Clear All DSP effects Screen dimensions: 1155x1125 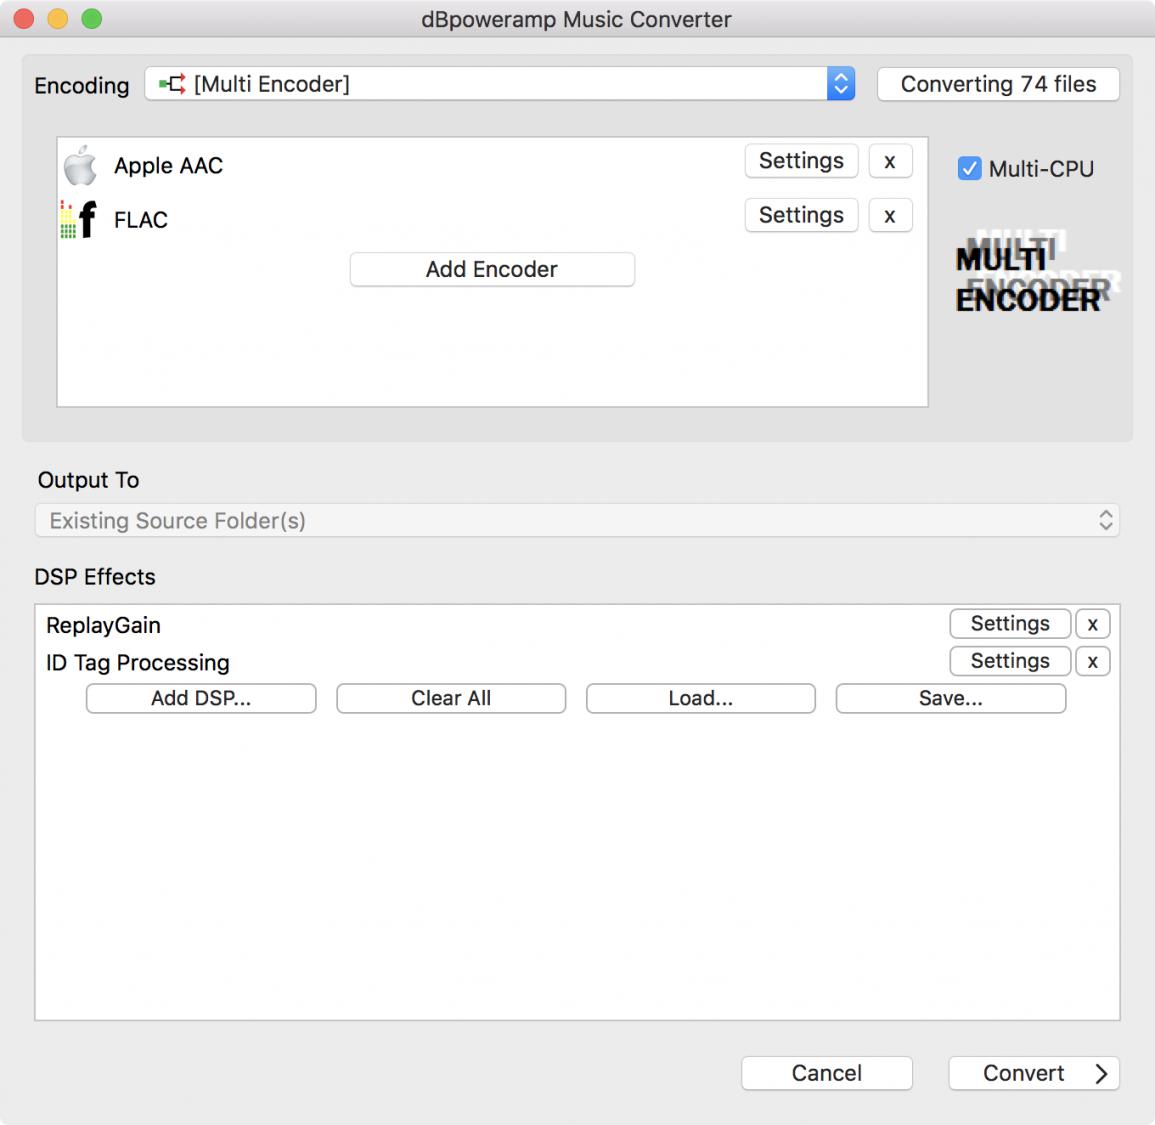pyautogui.click(x=451, y=698)
